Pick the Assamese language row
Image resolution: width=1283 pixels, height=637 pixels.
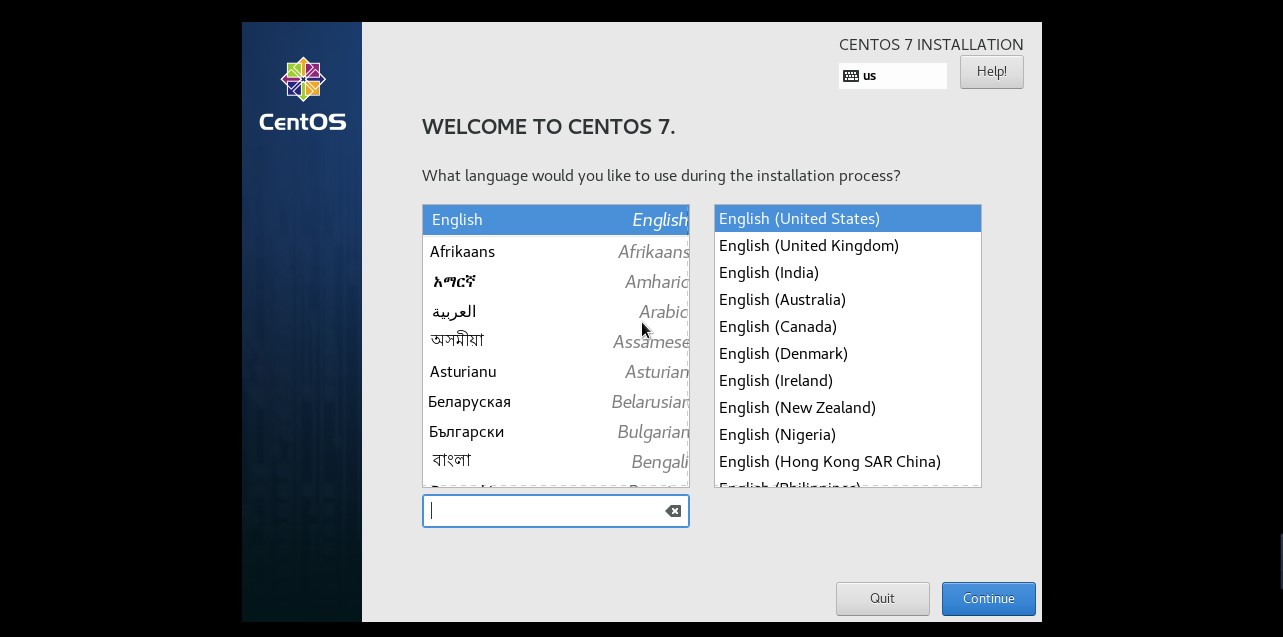pos(555,341)
